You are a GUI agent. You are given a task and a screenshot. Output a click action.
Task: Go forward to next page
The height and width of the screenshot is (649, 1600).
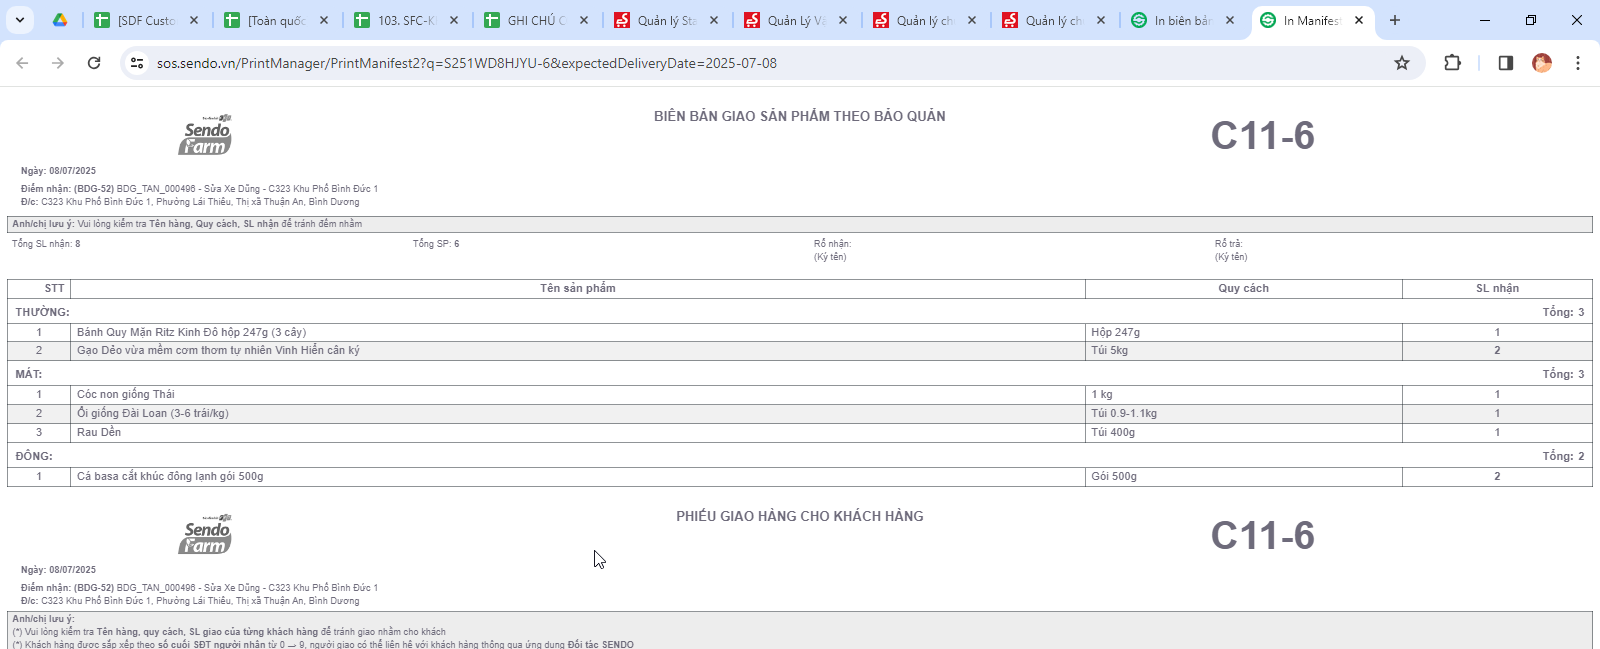point(58,63)
